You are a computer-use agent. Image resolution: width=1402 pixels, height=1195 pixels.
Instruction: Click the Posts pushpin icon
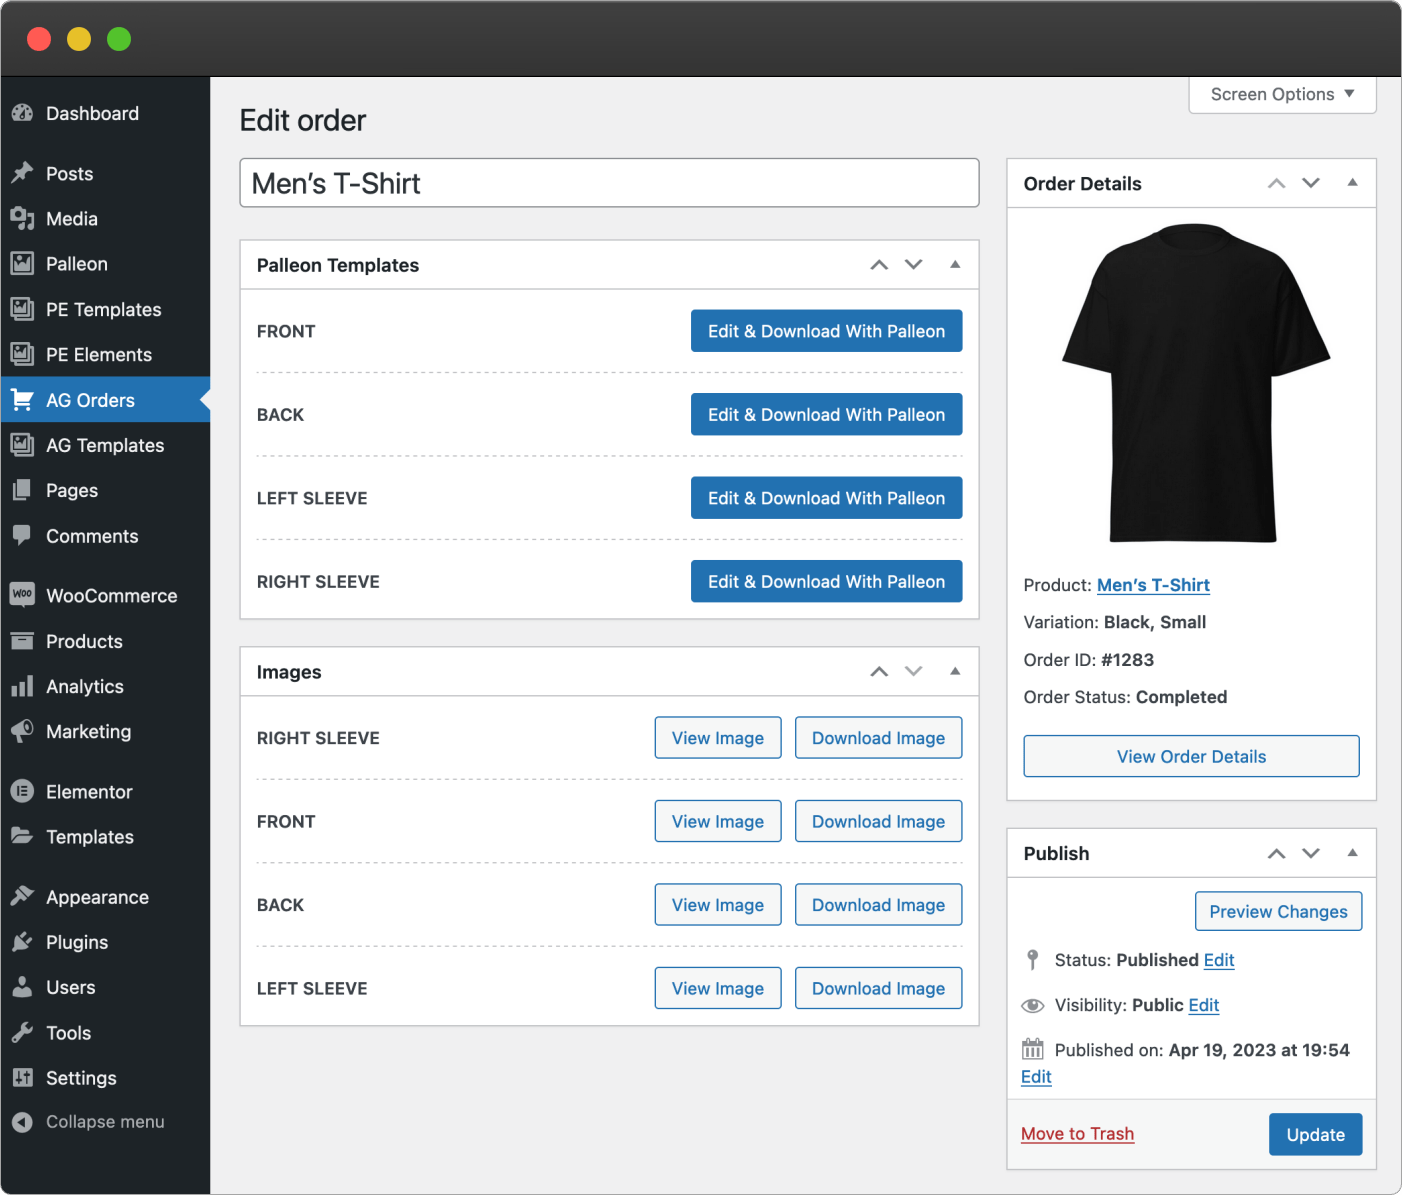pos(22,173)
